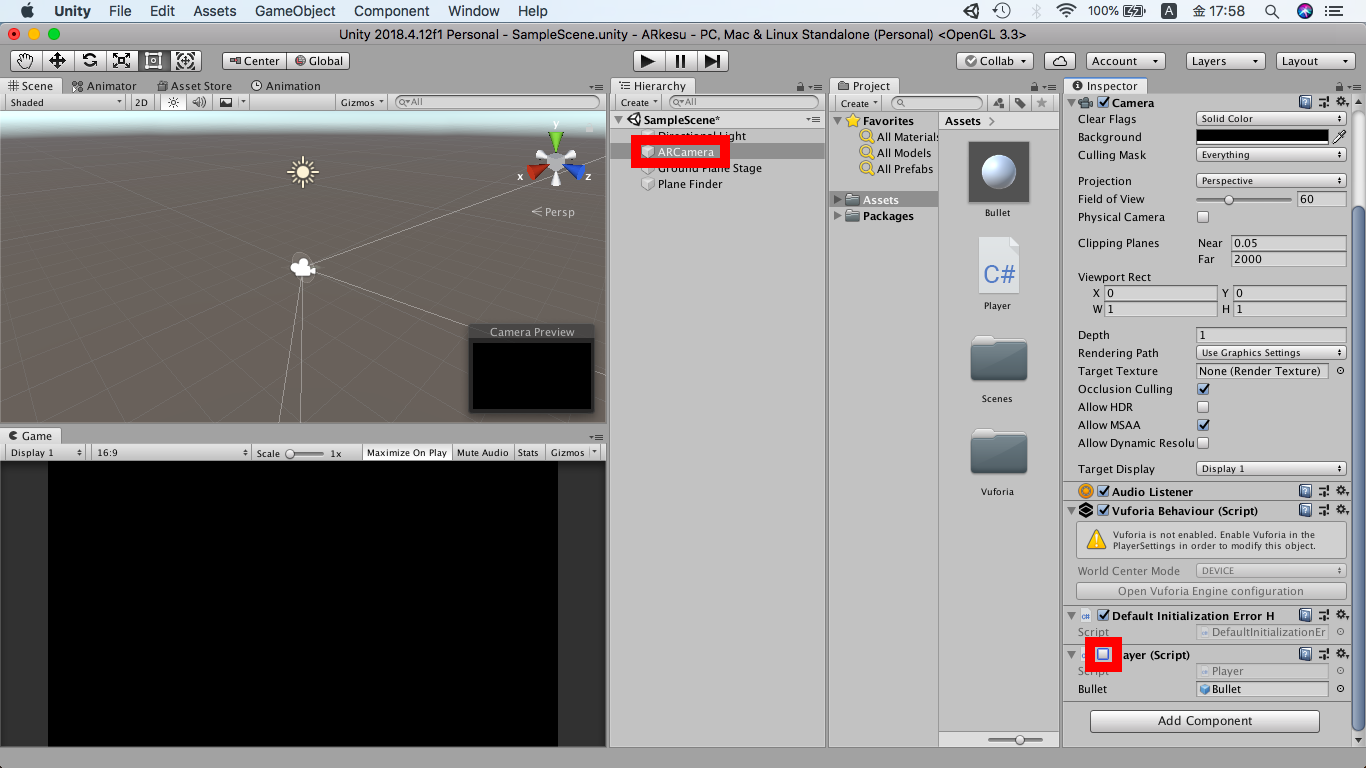The width and height of the screenshot is (1366, 768).
Task: Open the Target Texture object picker circle
Action: [1340, 371]
